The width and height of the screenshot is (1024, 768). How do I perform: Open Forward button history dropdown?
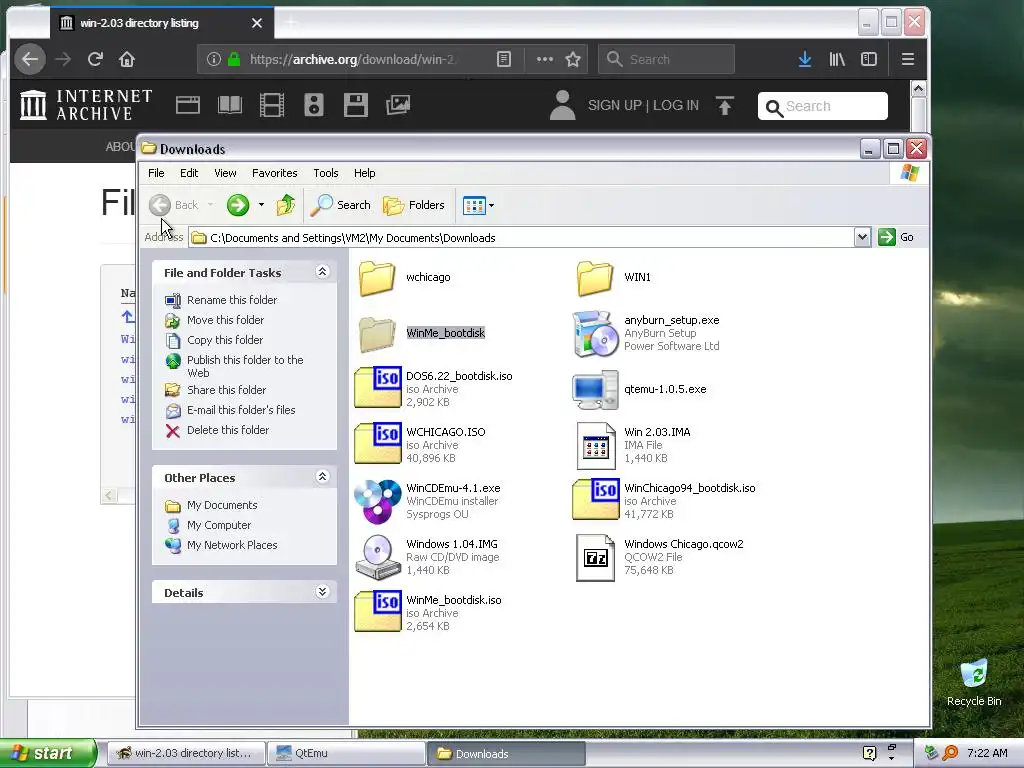click(261, 205)
